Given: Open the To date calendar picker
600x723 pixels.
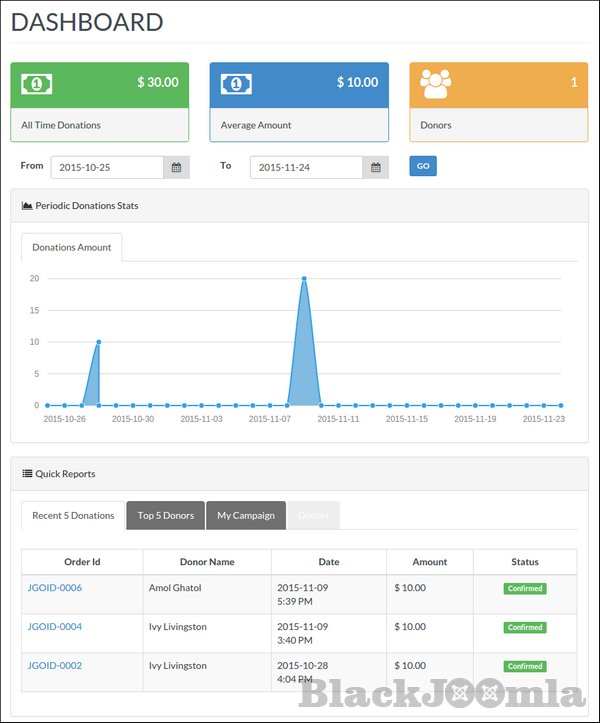Looking at the screenshot, I should [x=376, y=168].
